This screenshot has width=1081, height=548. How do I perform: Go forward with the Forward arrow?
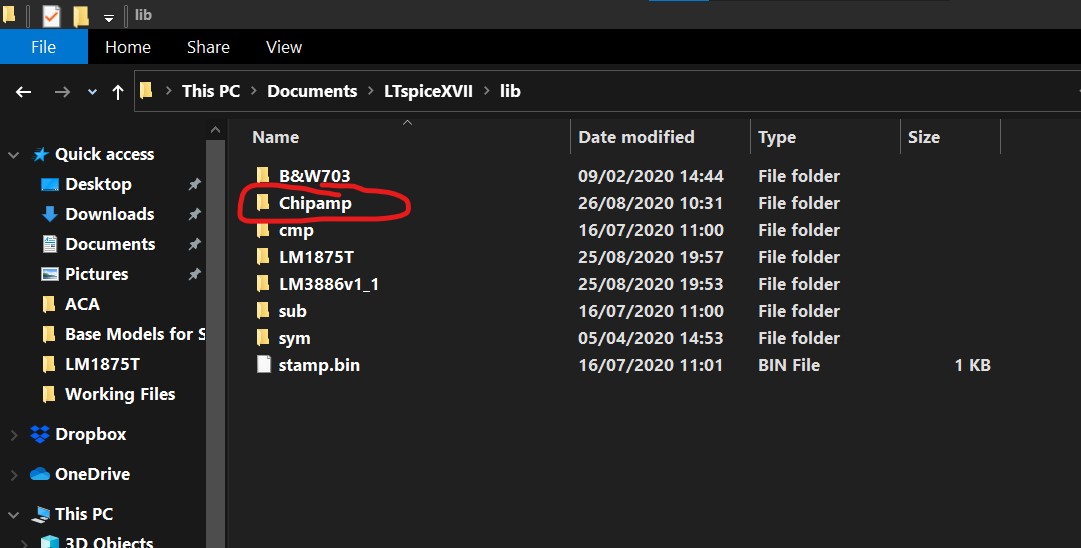tap(62, 91)
